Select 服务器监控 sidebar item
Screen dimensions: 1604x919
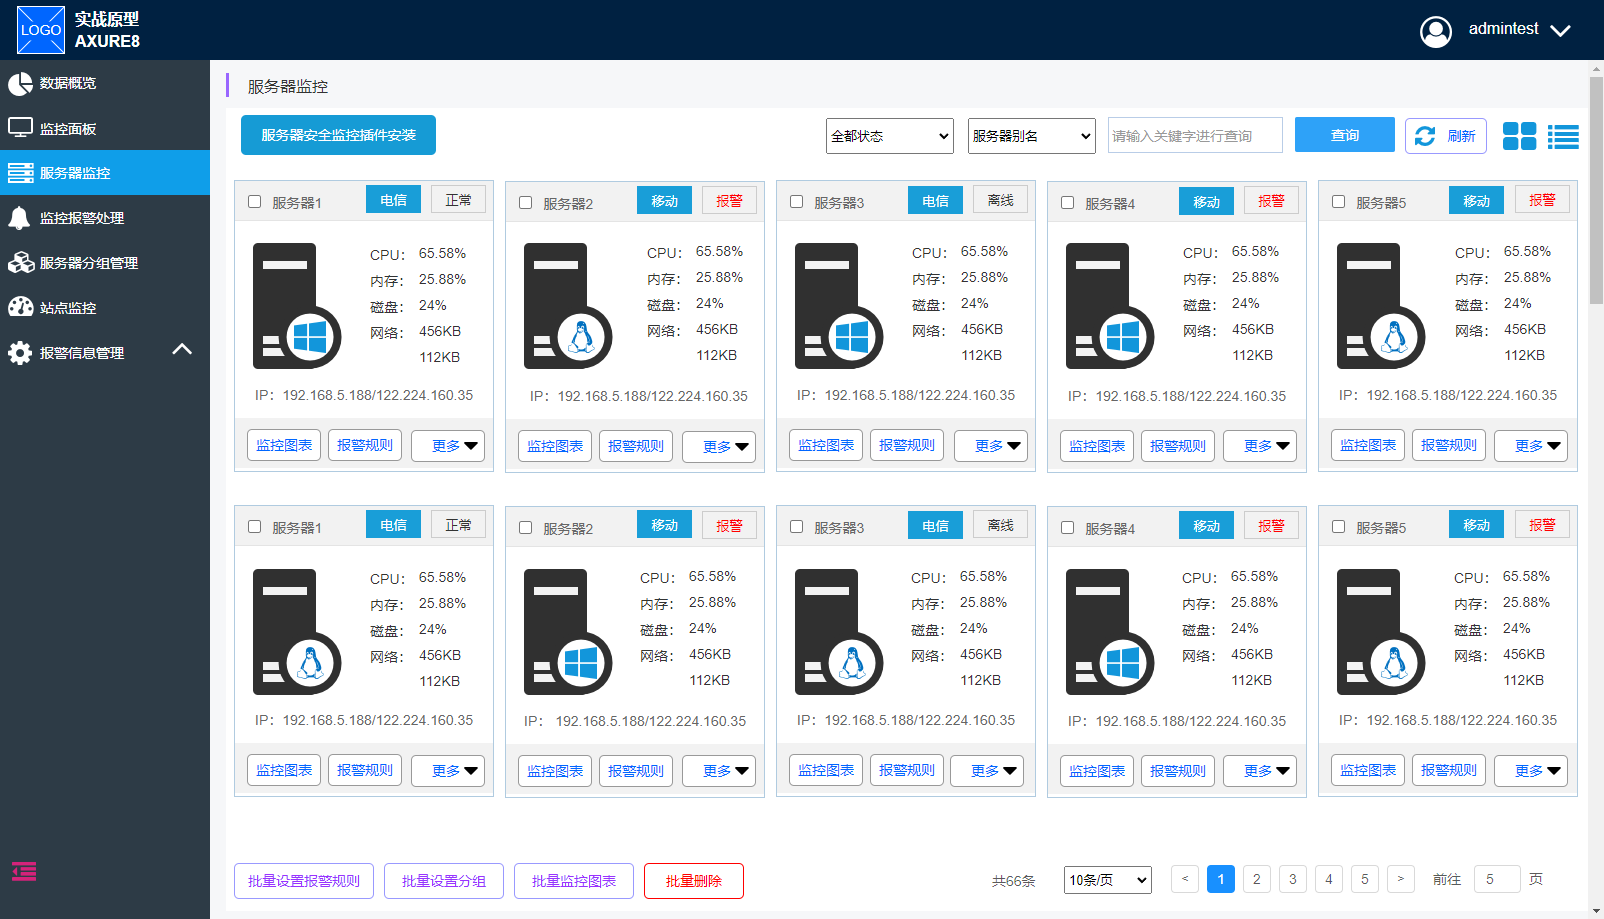tap(105, 173)
